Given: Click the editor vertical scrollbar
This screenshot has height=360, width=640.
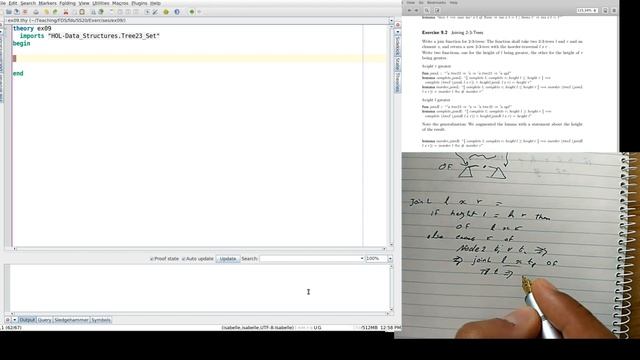Looking at the screenshot, I should [391, 135].
